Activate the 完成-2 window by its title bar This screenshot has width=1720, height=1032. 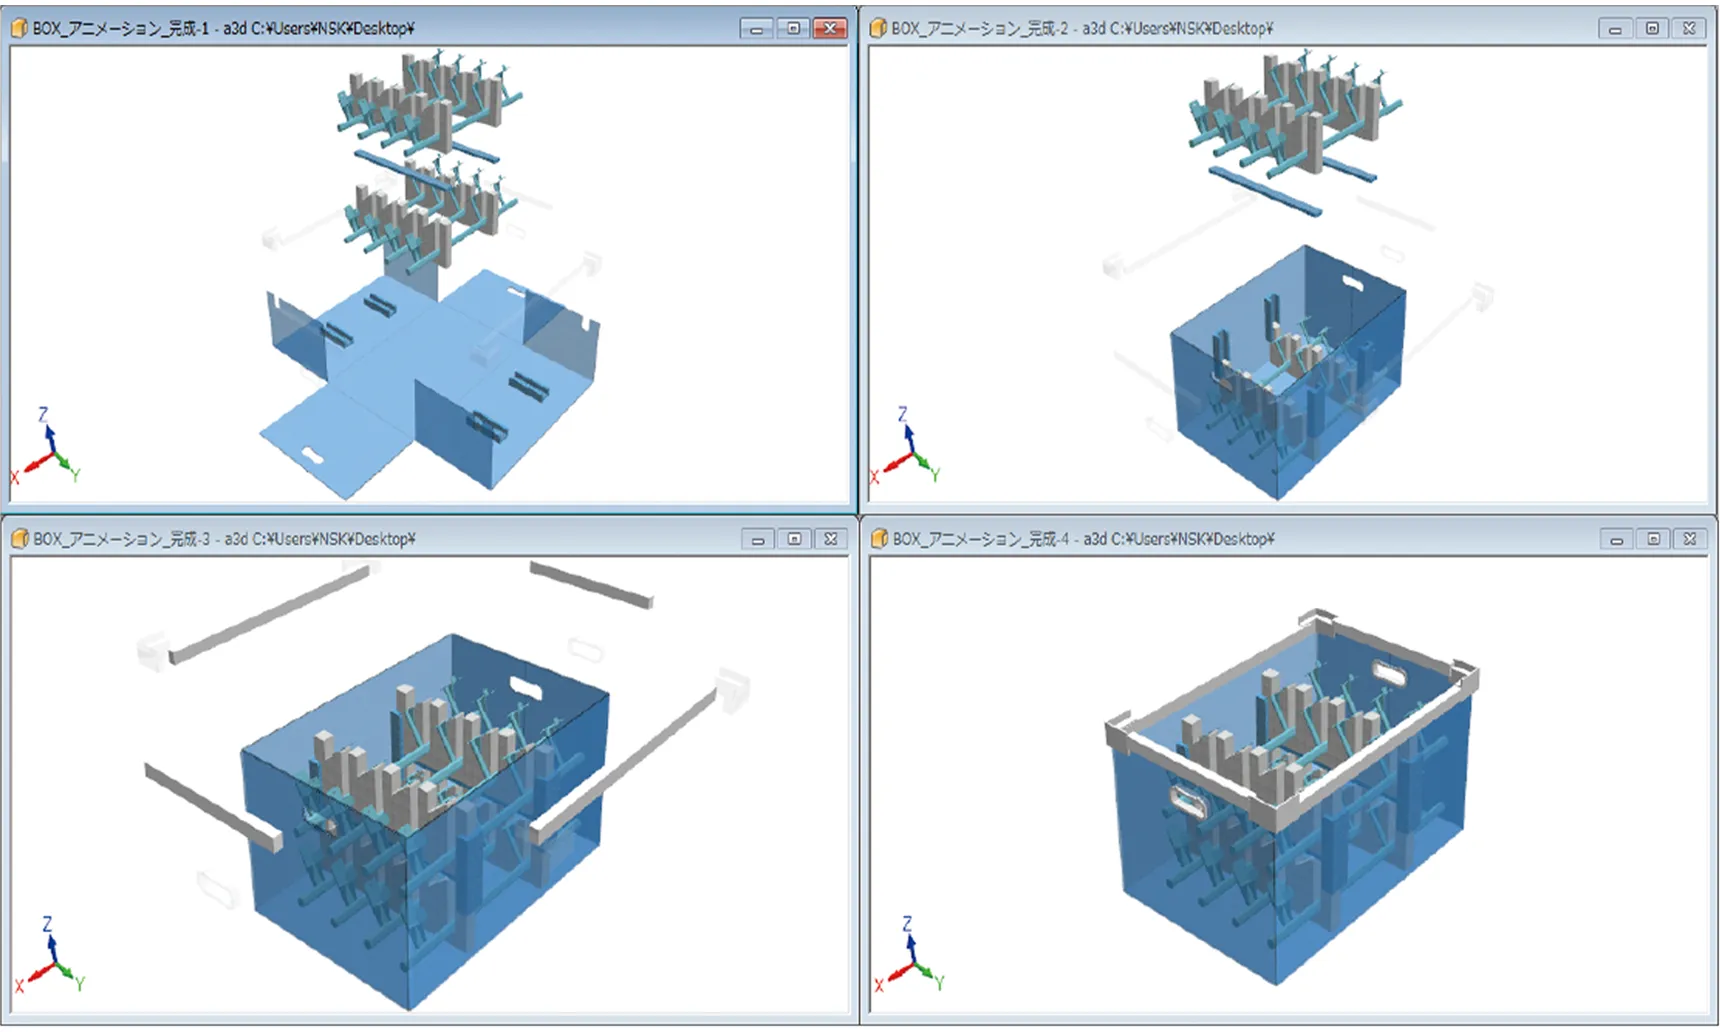coord(1400,28)
